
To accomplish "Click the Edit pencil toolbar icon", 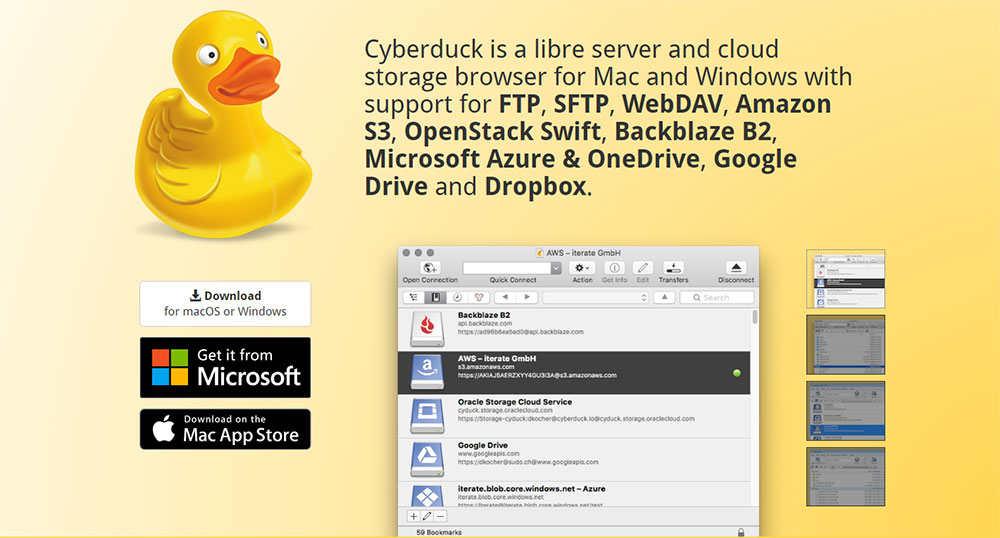I will coord(643,268).
